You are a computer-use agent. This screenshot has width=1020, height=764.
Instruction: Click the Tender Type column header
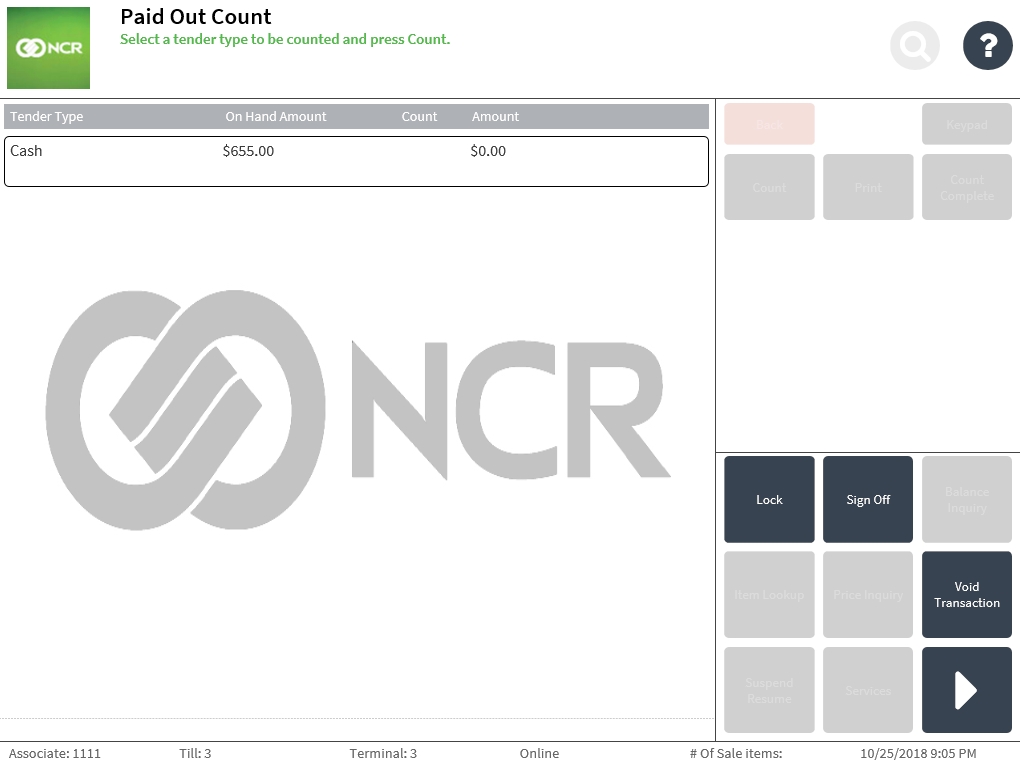coord(47,117)
